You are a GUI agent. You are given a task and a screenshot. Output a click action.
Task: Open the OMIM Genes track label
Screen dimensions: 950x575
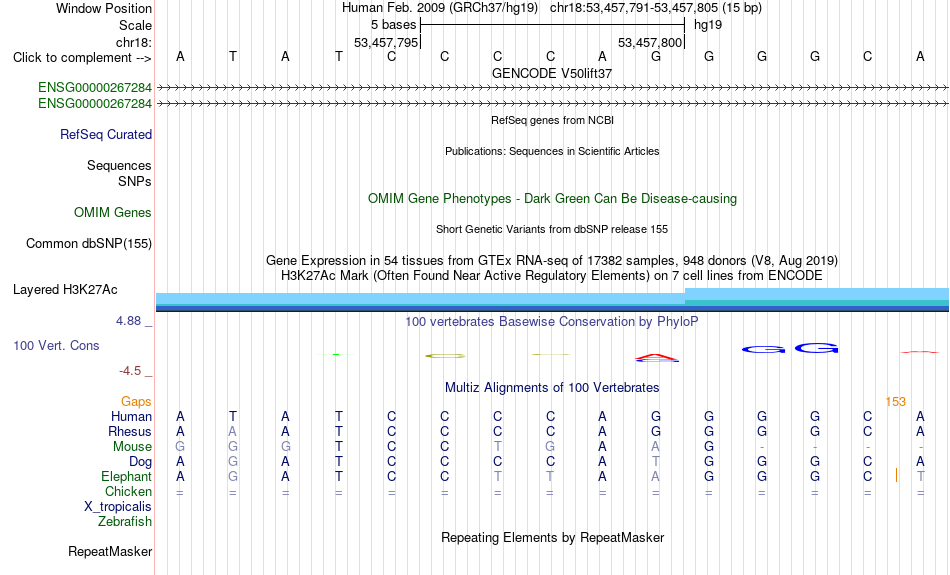113,213
